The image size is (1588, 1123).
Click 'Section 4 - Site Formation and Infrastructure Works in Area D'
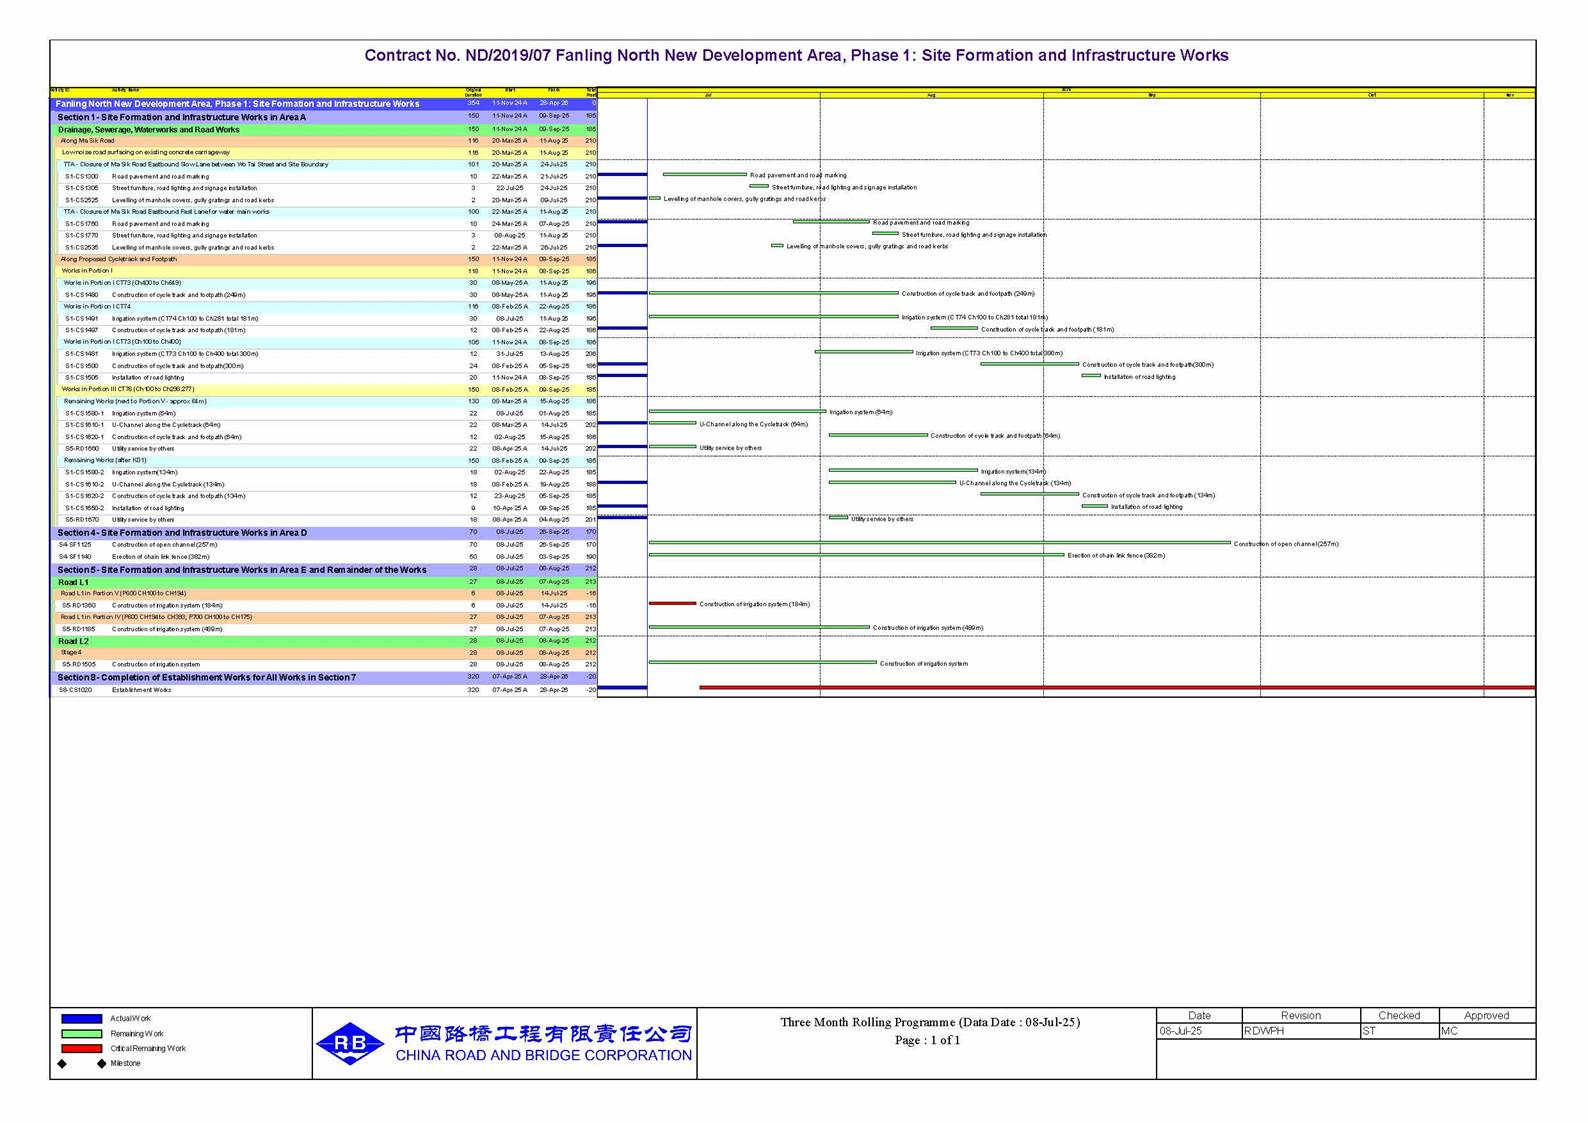[323, 533]
